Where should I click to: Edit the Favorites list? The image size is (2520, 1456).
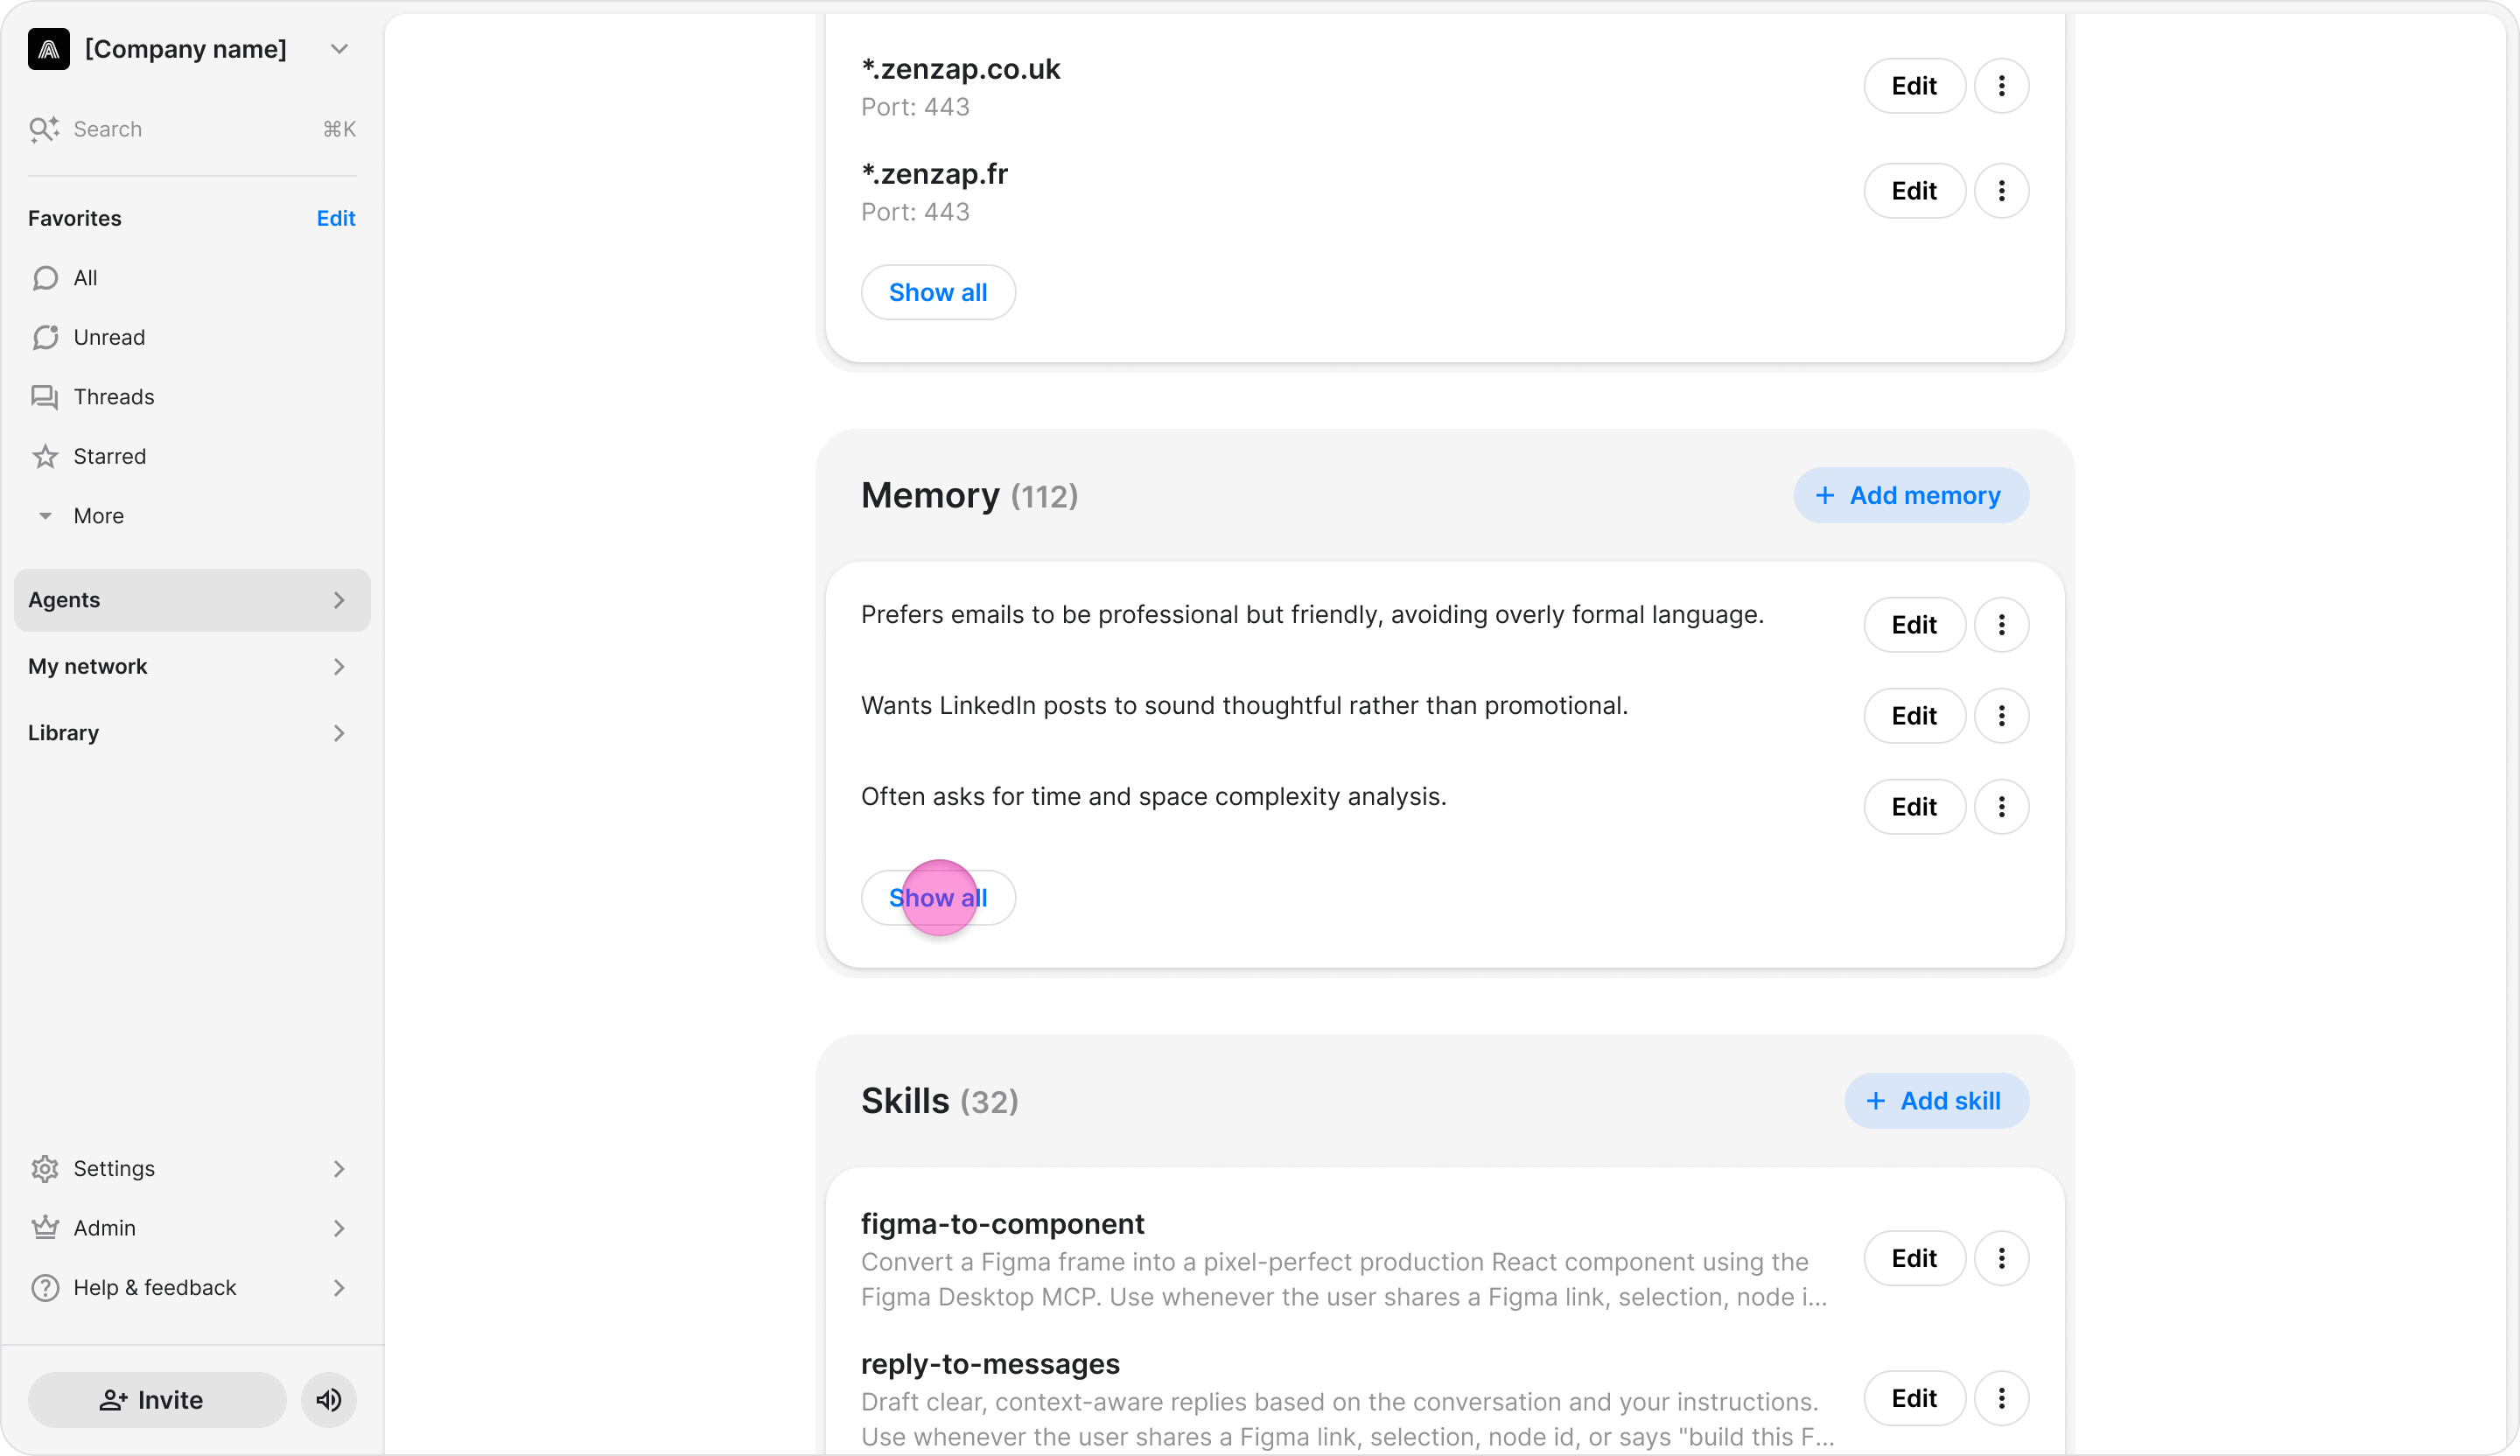pyautogui.click(x=336, y=218)
